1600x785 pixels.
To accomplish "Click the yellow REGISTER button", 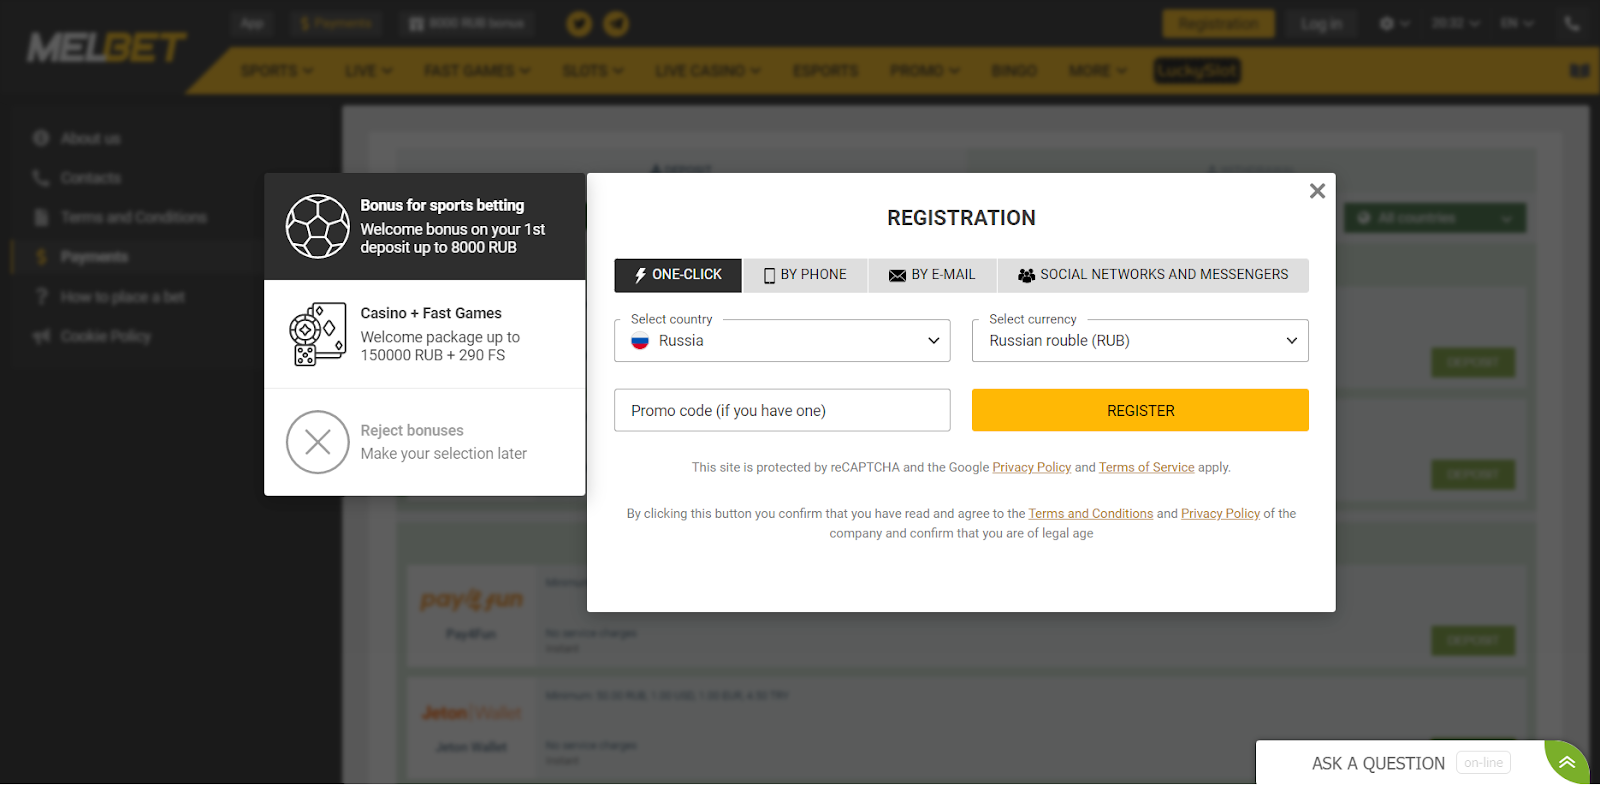I will (1140, 410).
